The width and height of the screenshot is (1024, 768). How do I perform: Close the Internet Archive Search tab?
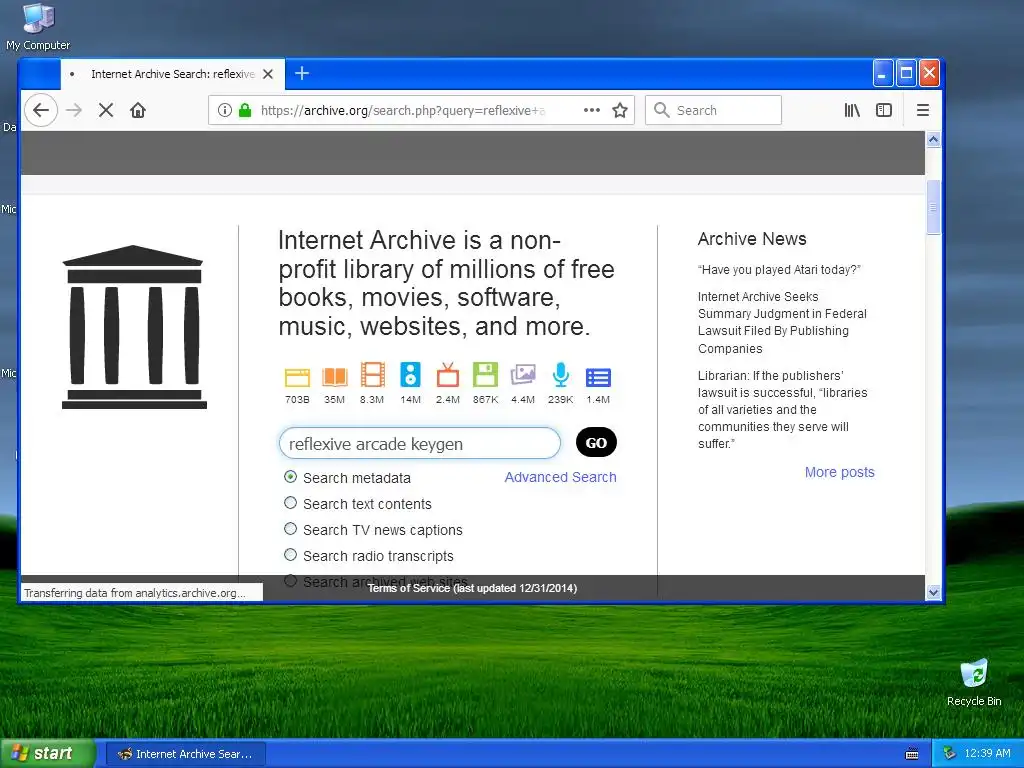coord(268,74)
